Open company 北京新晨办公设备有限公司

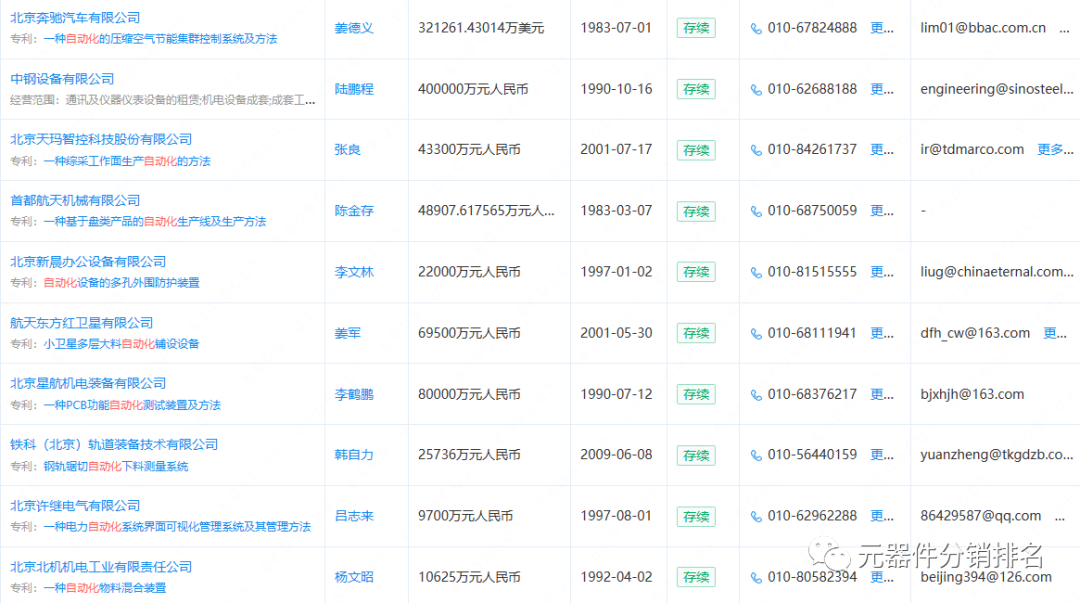88,262
